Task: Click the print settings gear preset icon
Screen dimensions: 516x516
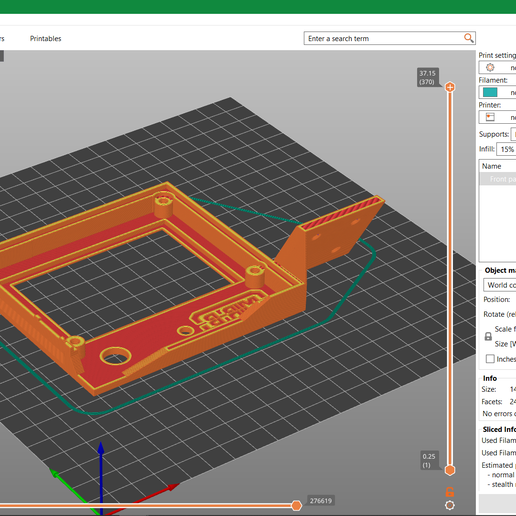Action: coord(490,68)
